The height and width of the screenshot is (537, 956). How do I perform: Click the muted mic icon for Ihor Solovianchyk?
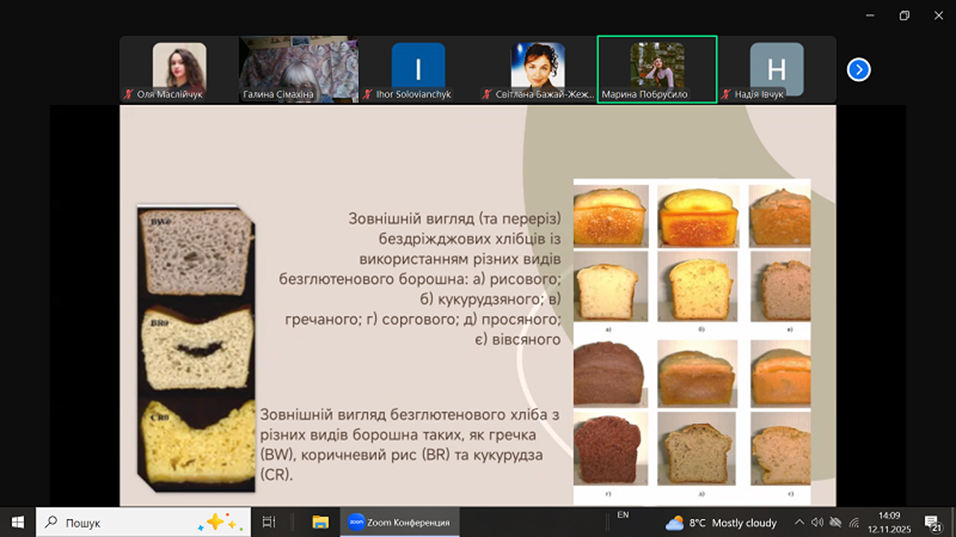tap(368, 94)
